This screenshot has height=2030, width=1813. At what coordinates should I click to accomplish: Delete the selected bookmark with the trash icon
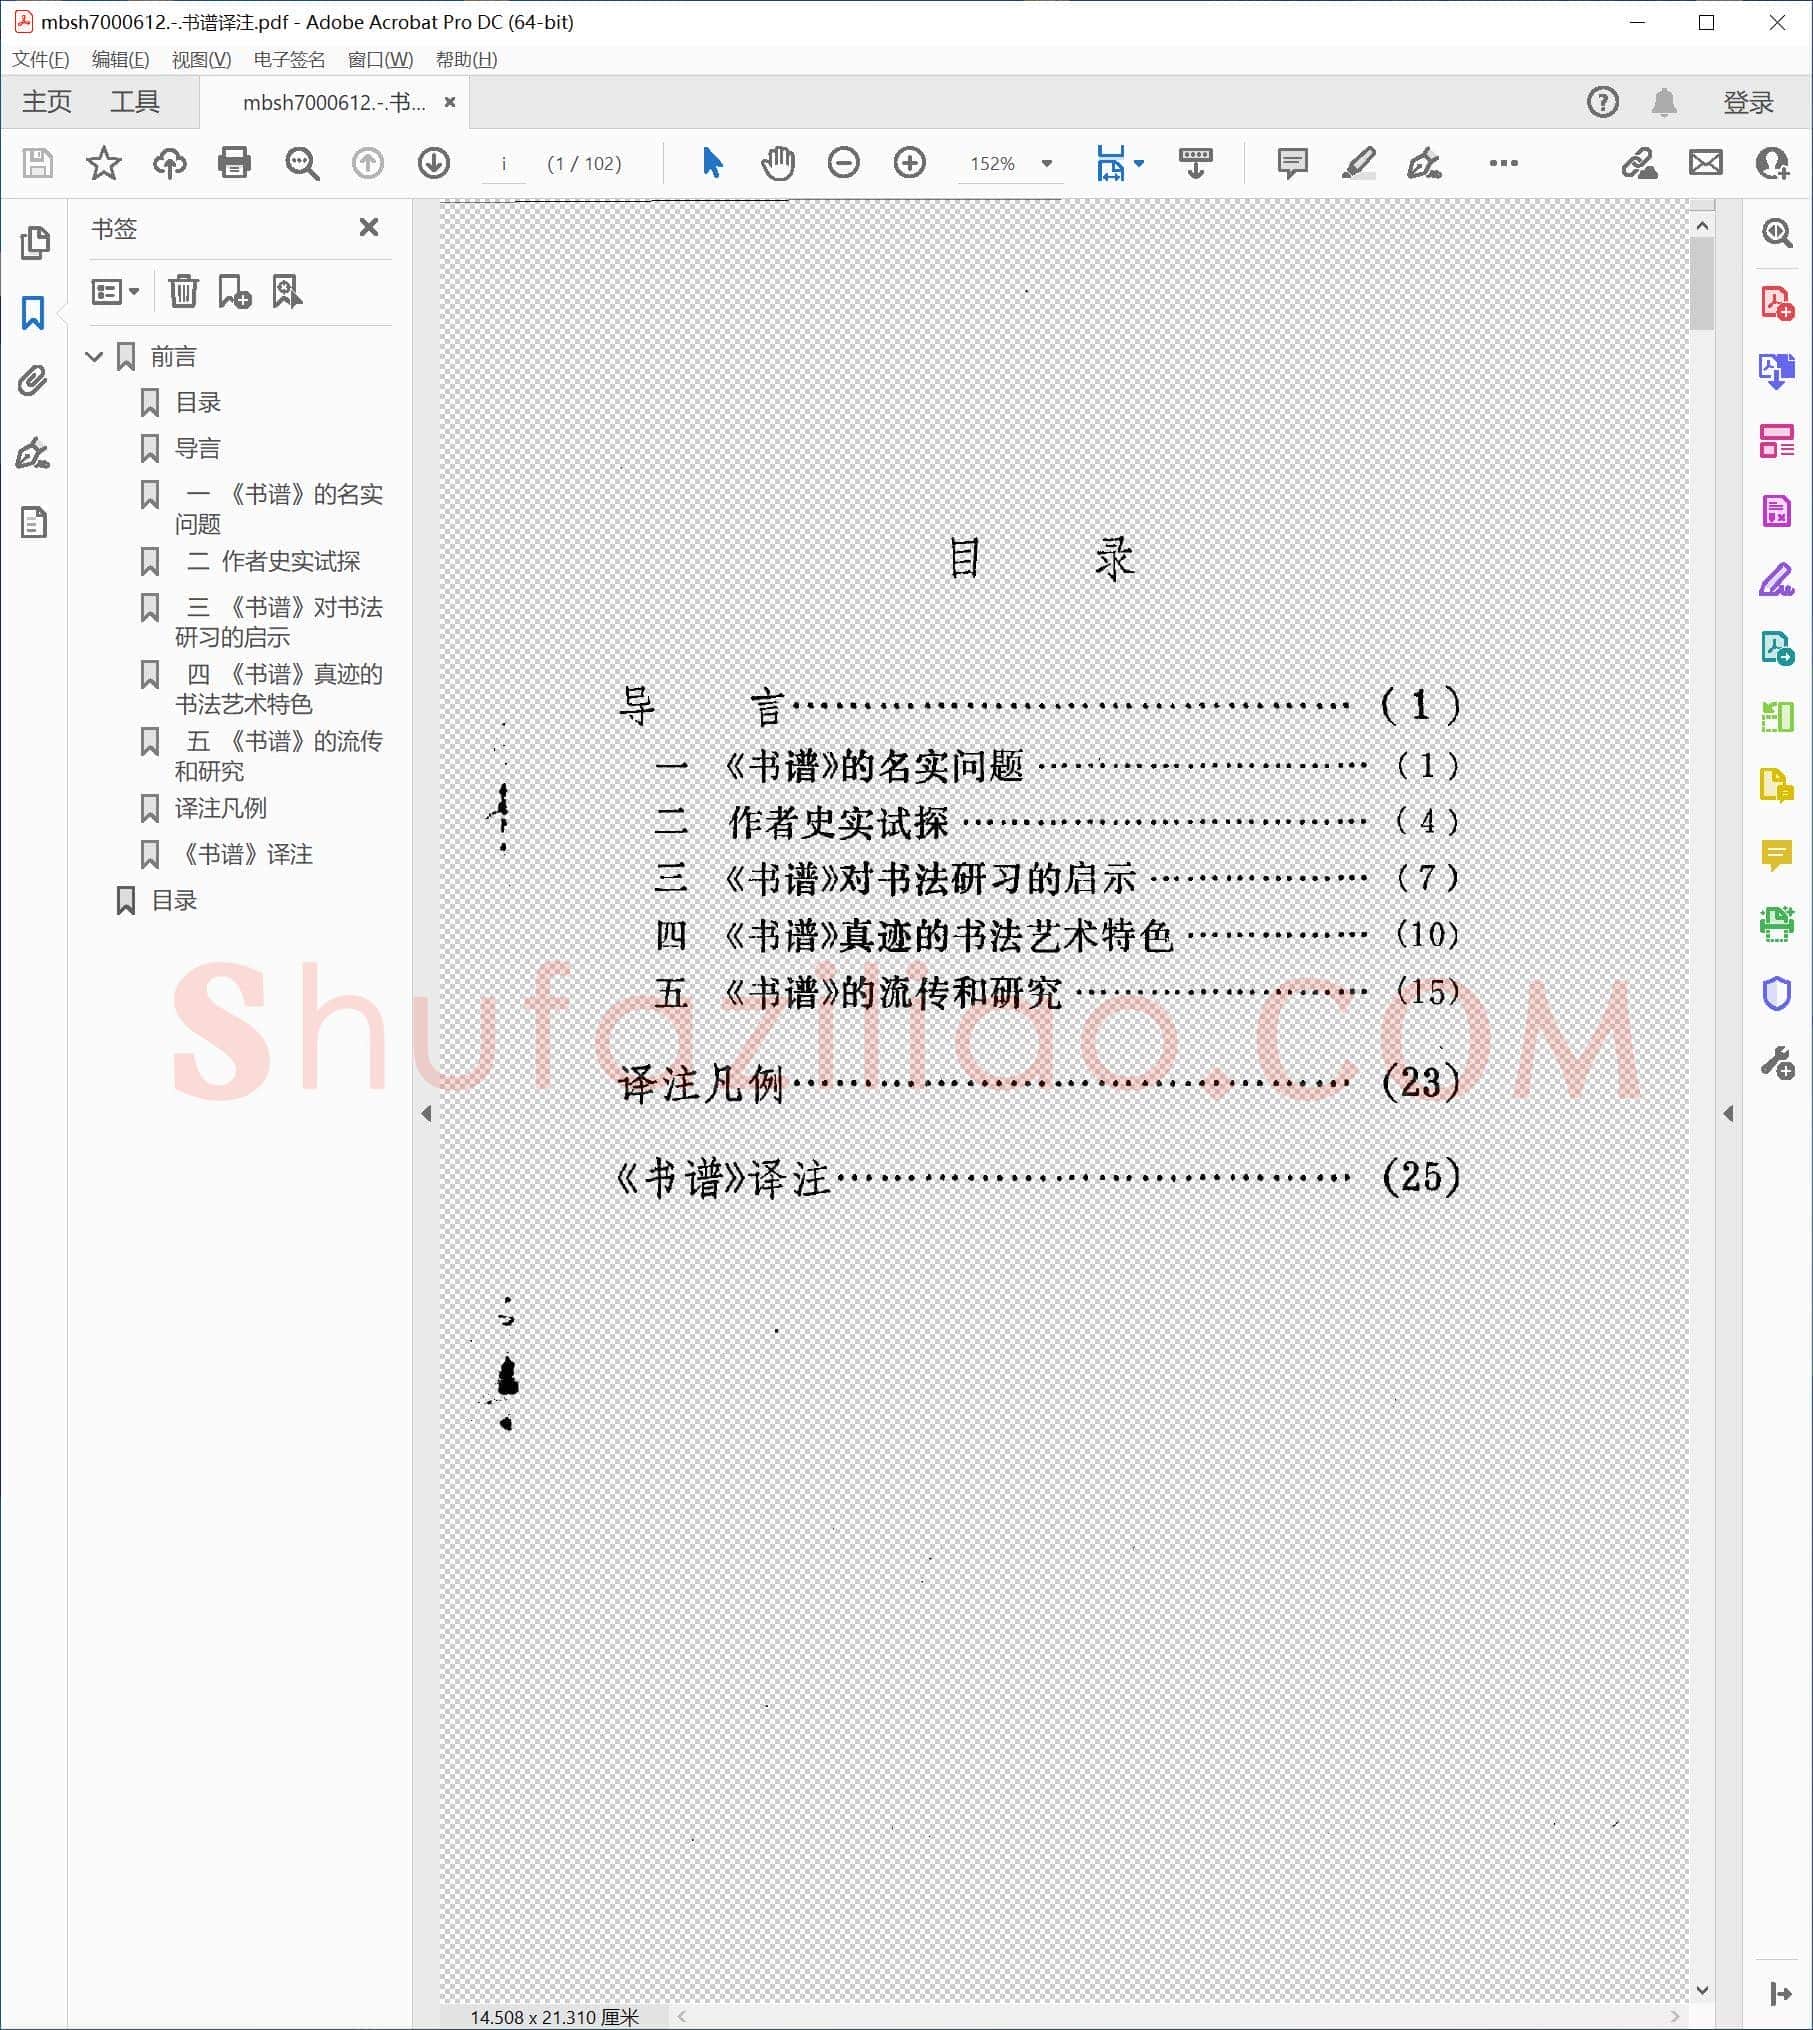coord(183,292)
